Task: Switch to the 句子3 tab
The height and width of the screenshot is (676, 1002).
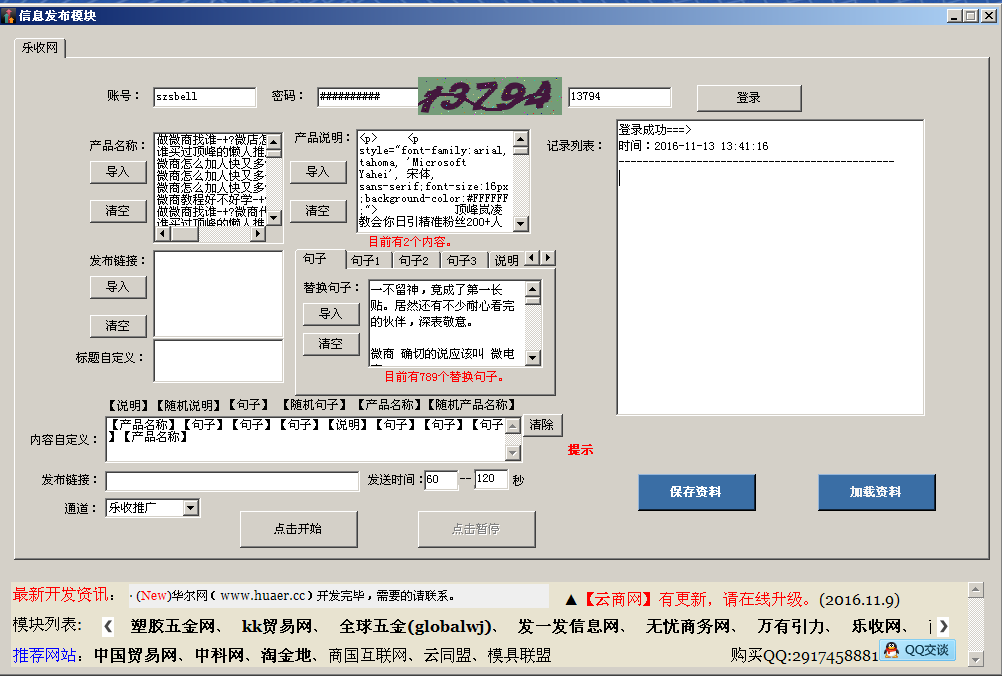Action: point(462,261)
